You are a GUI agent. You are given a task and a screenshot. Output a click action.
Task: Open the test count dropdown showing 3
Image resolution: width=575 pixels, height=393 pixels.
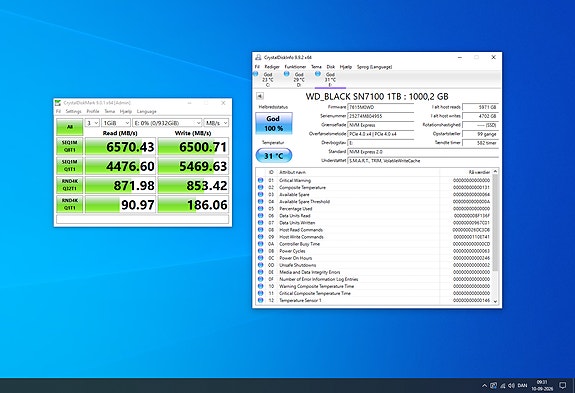[92, 123]
